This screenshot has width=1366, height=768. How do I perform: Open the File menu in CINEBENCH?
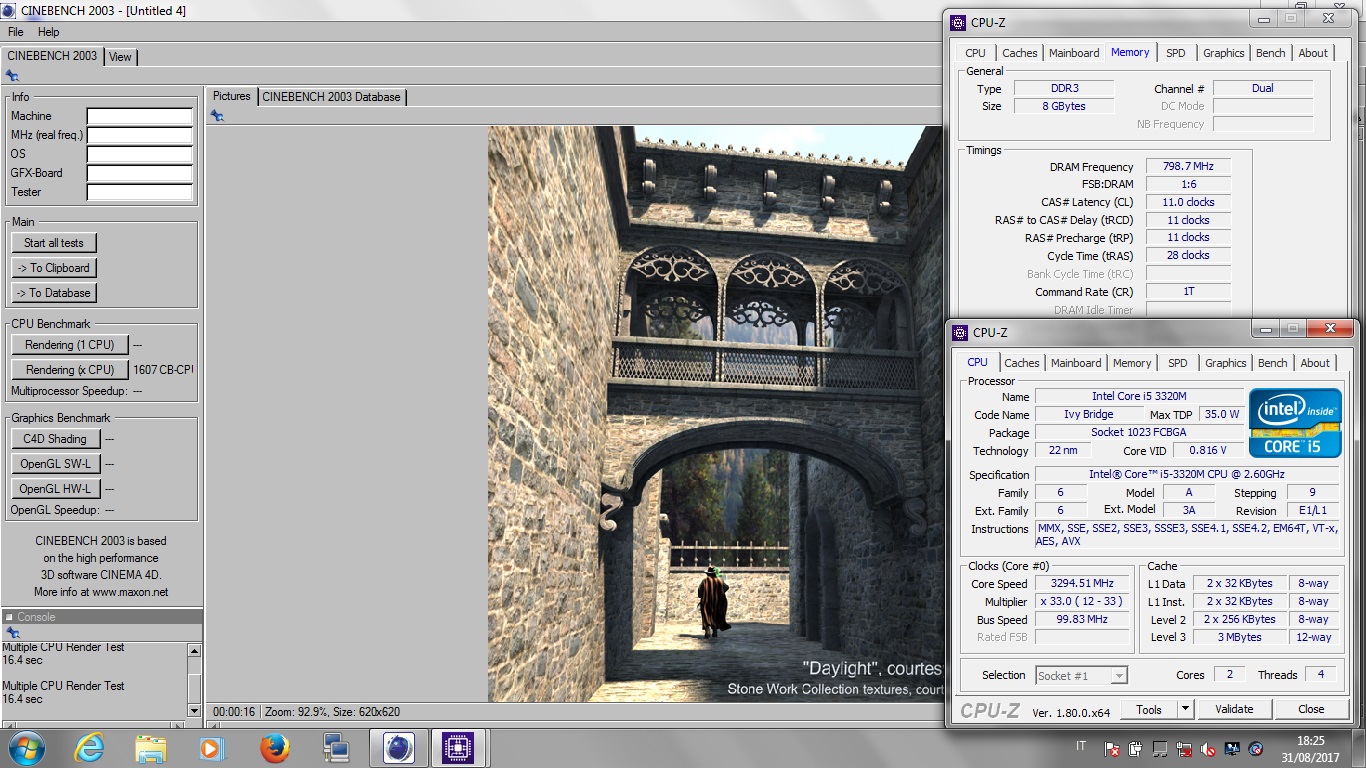pyautogui.click(x=16, y=32)
